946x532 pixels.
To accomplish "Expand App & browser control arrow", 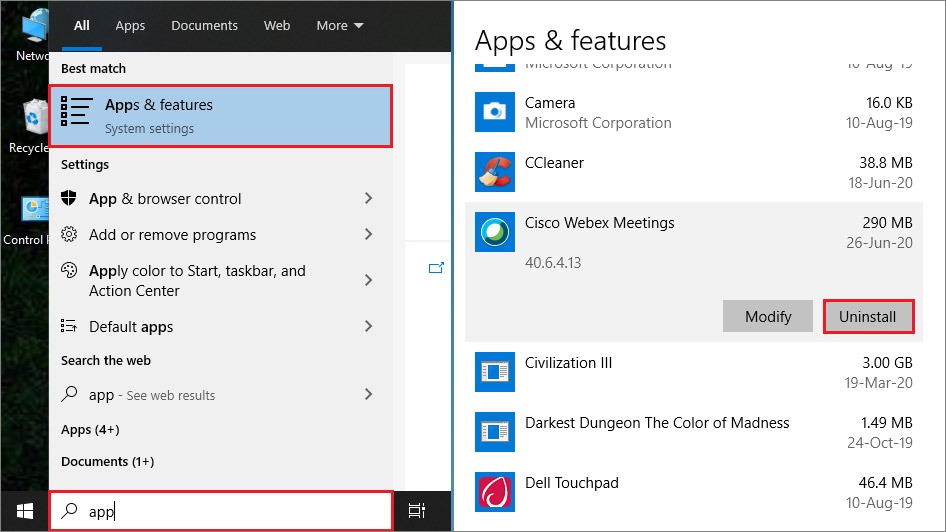I will 369,198.
